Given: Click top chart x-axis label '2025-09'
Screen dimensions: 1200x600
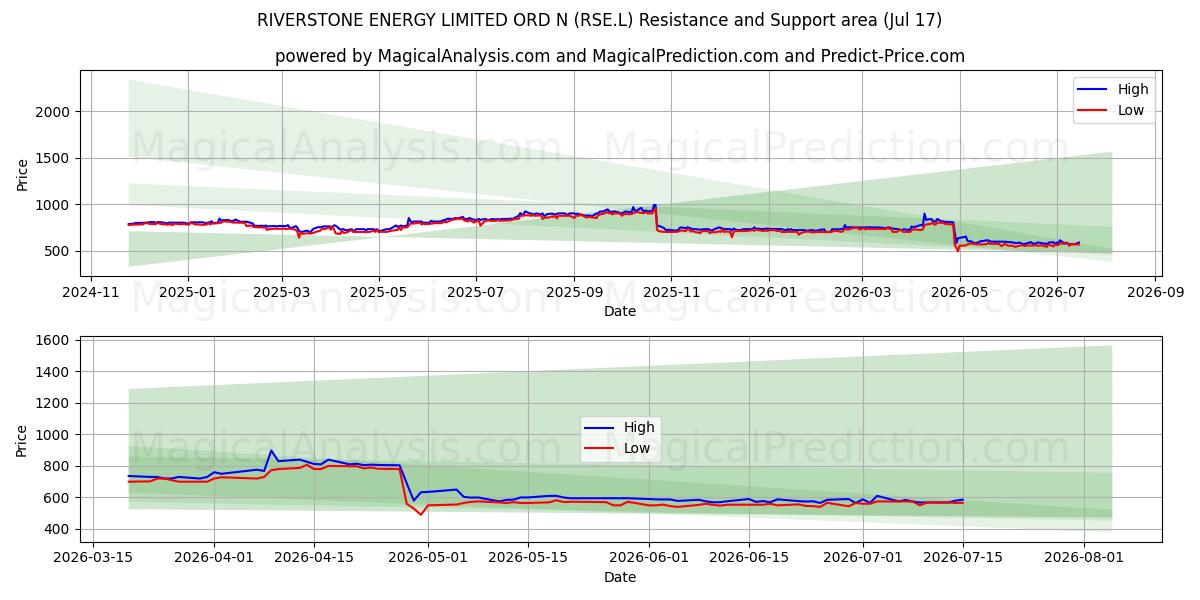Looking at the screenshot, I should (573, 292).
